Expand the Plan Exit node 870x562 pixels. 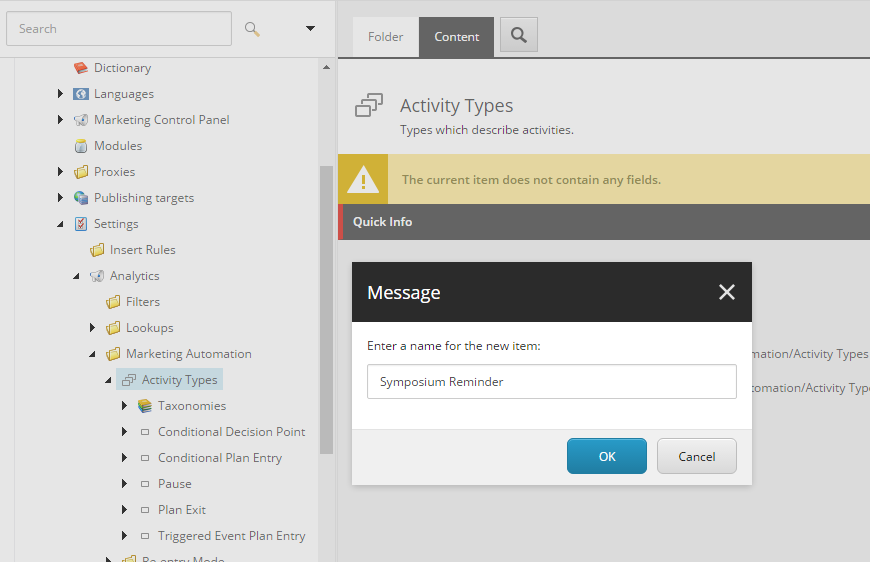(x=124, y=510)
